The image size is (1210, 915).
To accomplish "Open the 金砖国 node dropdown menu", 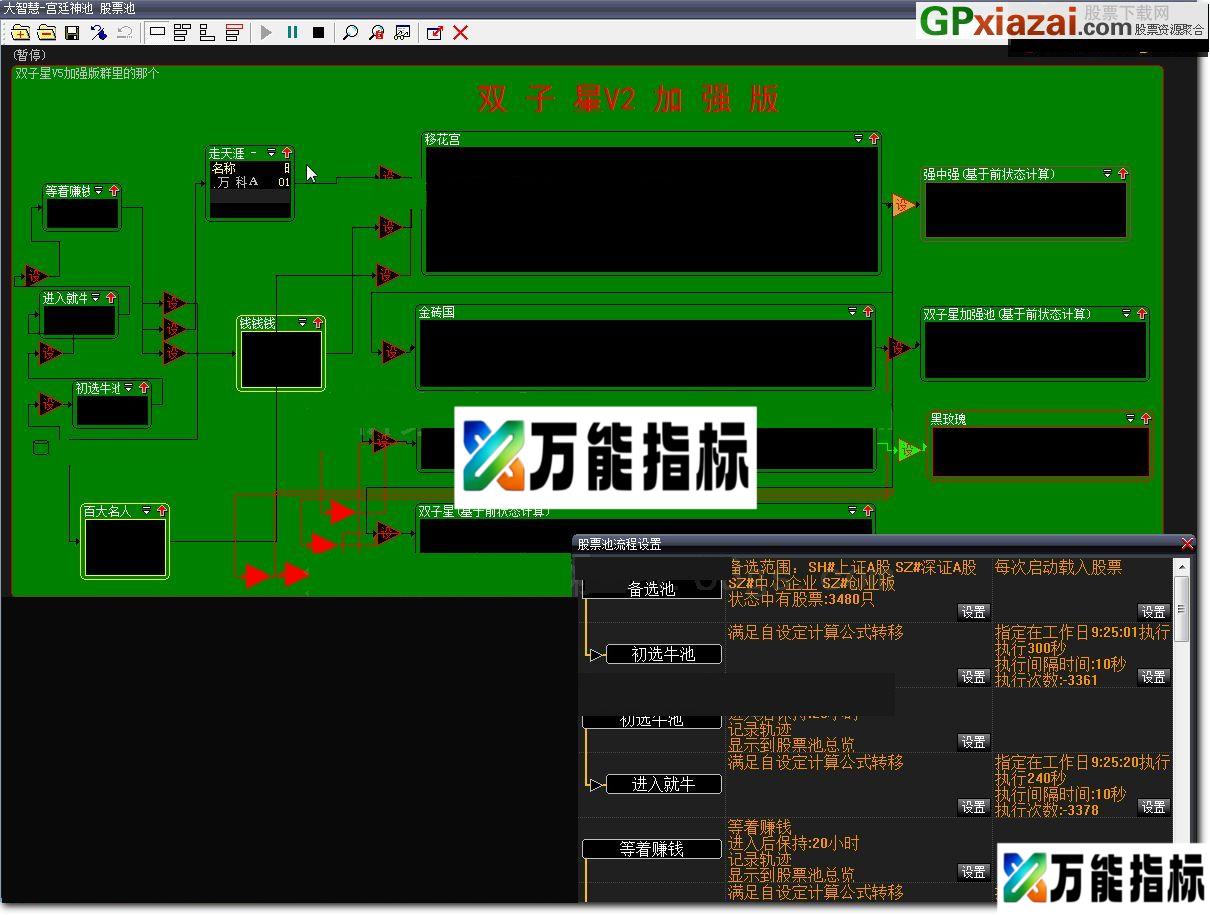I will [852, 312].
